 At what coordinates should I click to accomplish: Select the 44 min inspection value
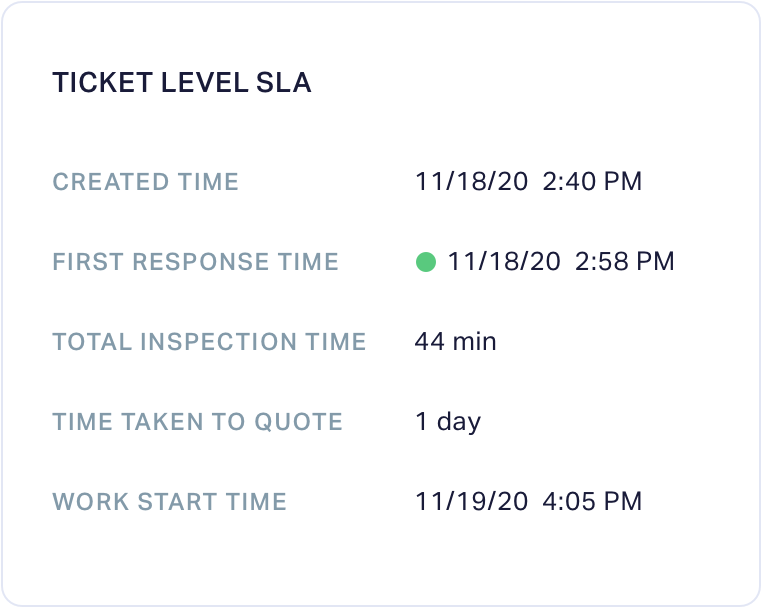455,341
